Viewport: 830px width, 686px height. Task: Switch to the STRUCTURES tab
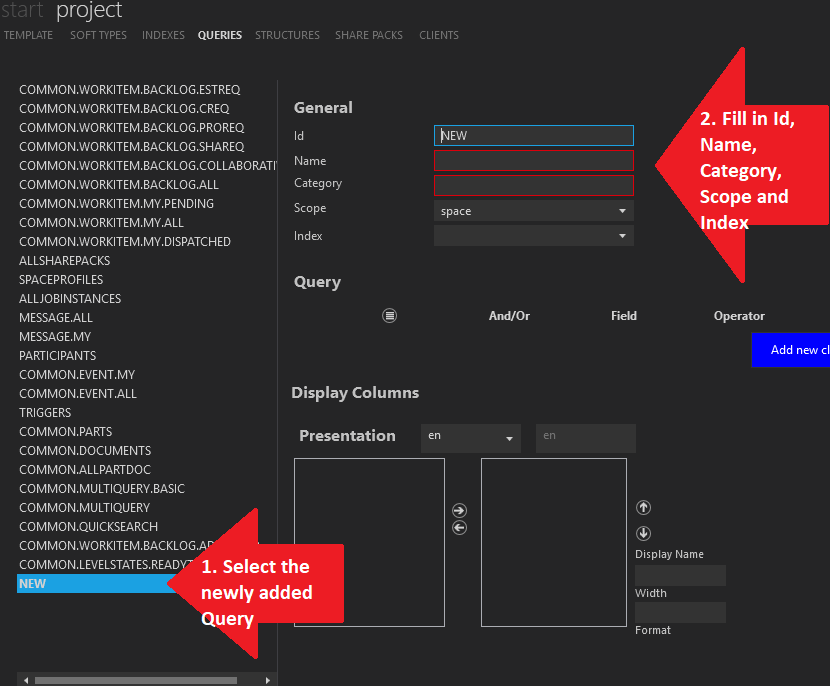click(287, 35)
